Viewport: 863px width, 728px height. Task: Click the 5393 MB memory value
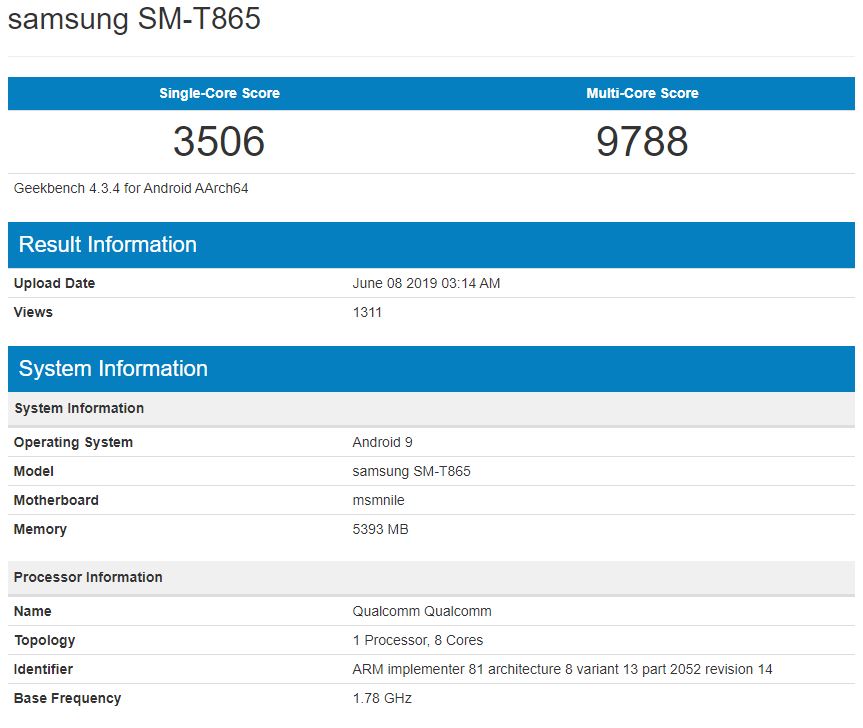380,529
